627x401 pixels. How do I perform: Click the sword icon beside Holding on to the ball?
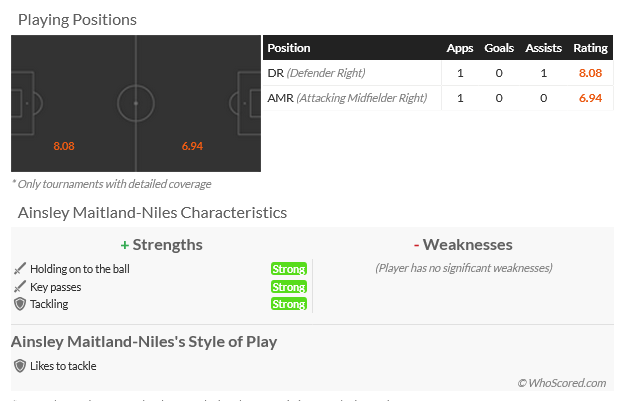click(x=20, y=269)
